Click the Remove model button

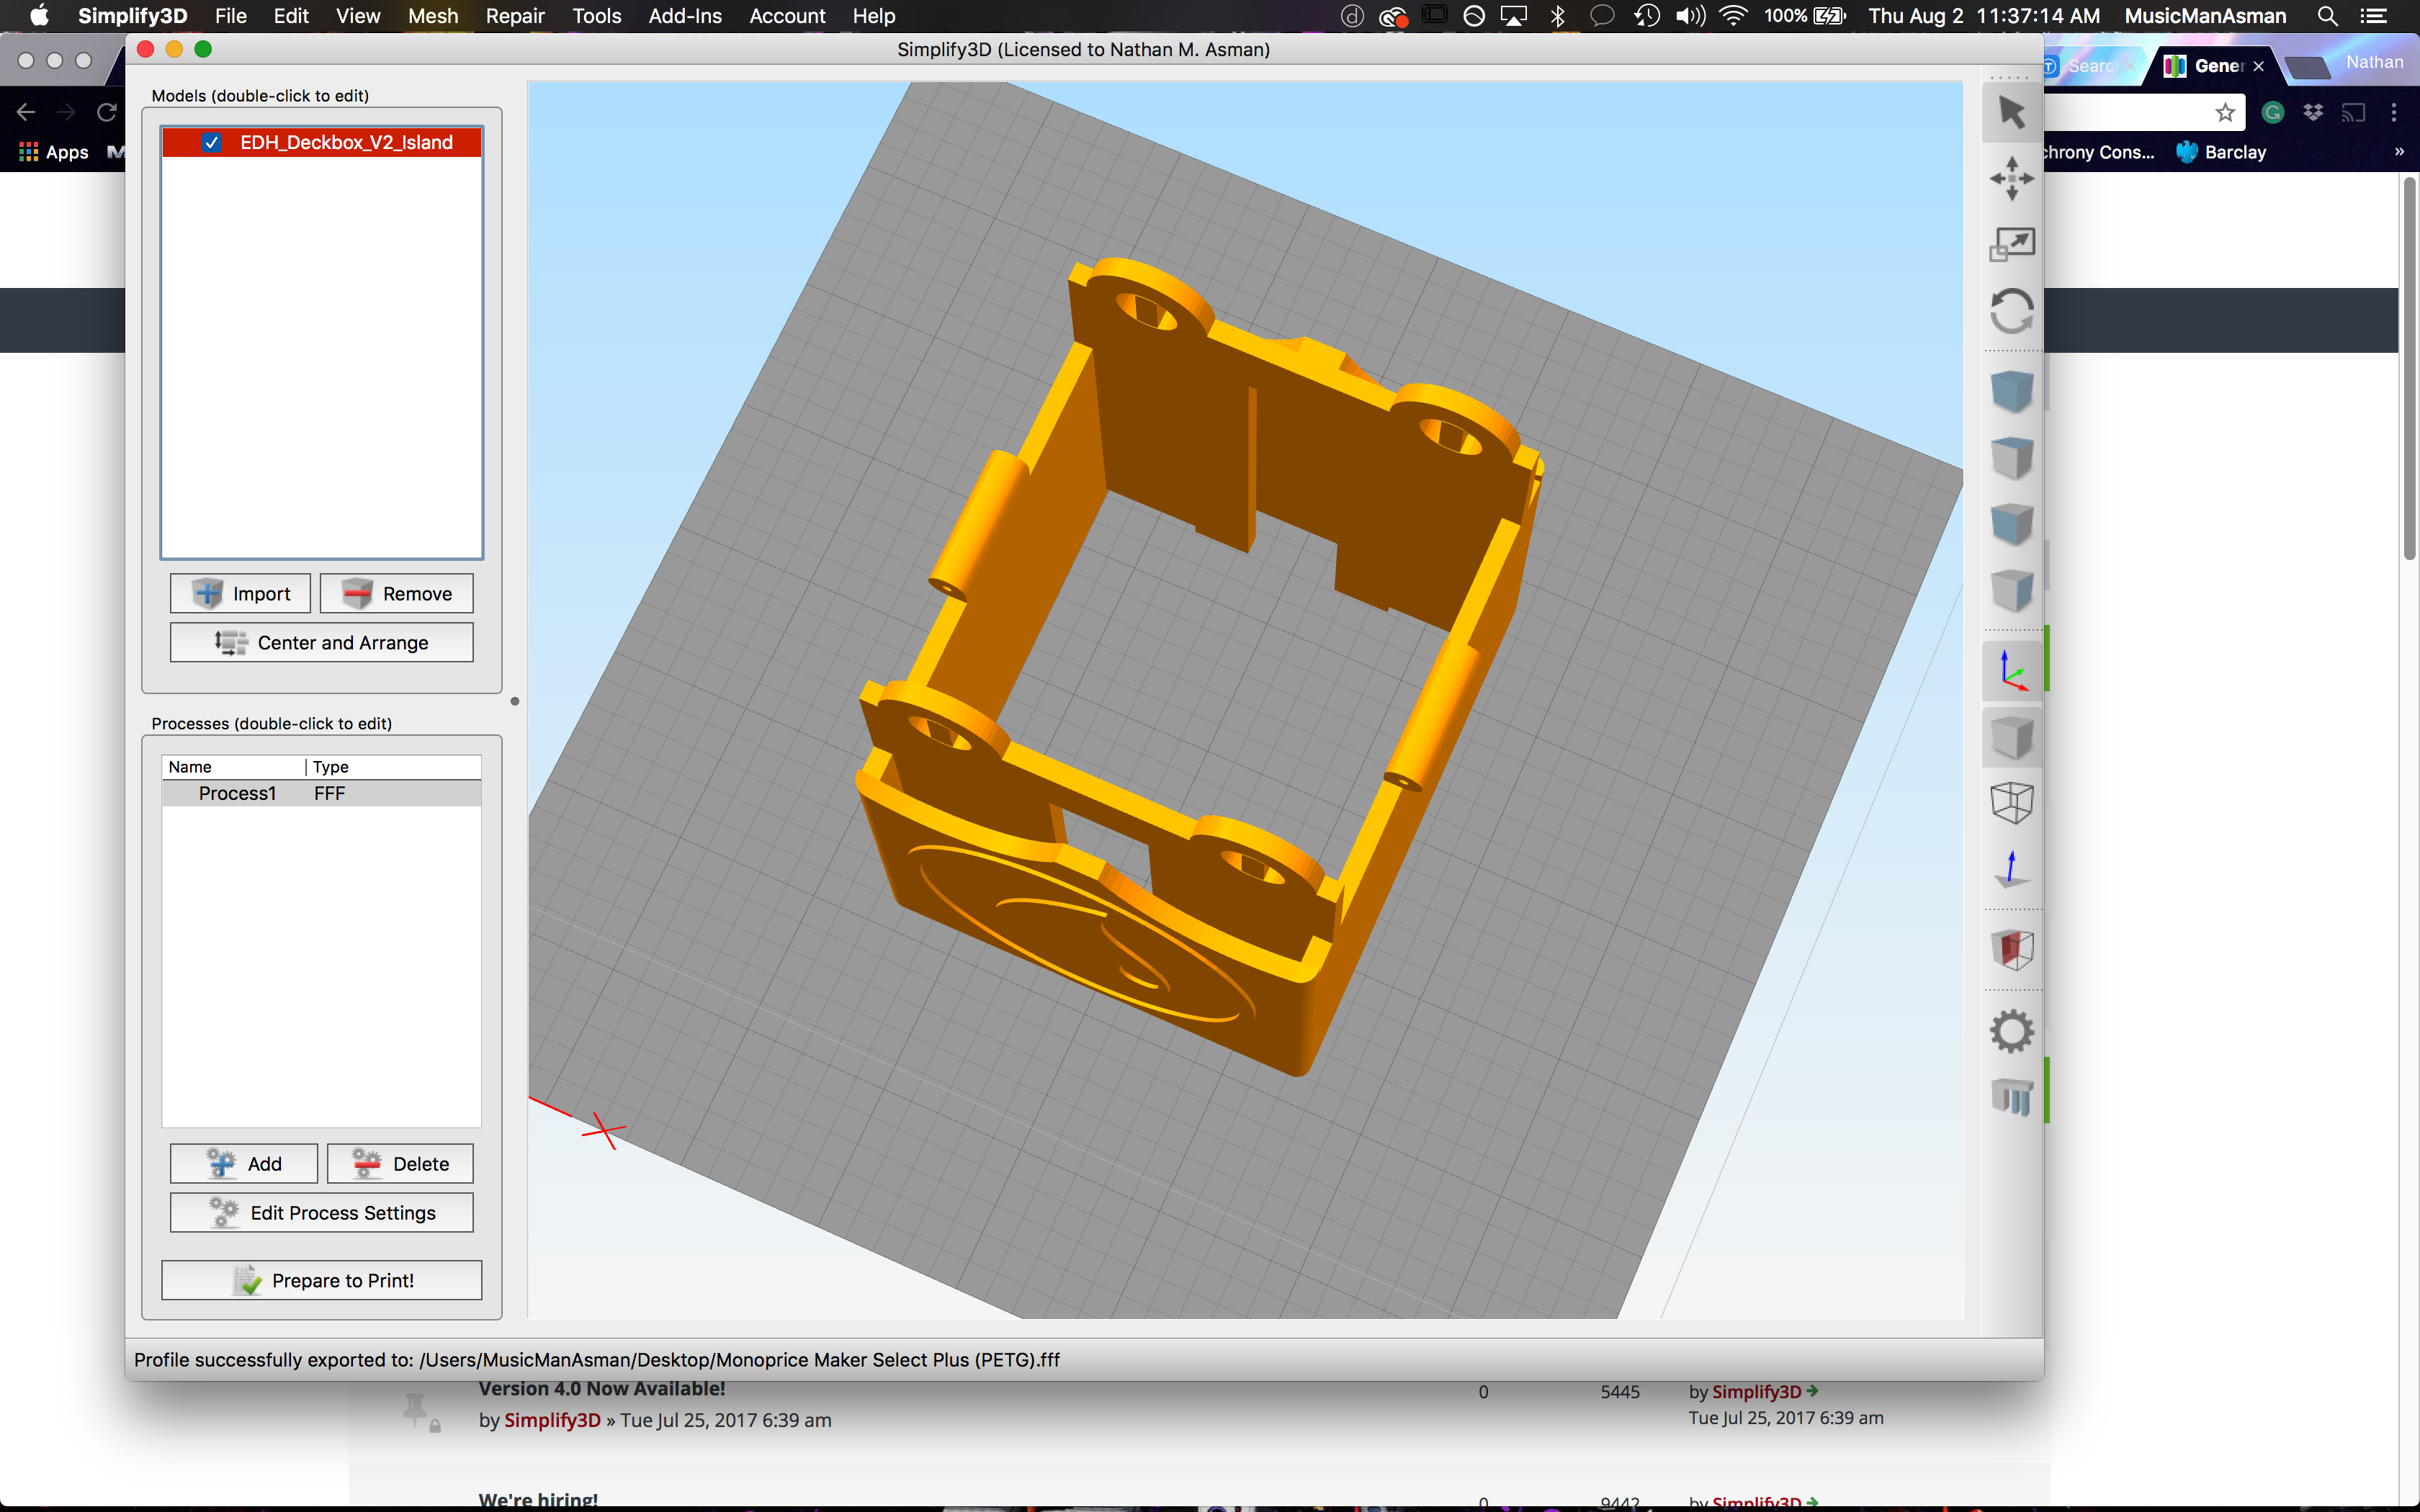point(397,594)
